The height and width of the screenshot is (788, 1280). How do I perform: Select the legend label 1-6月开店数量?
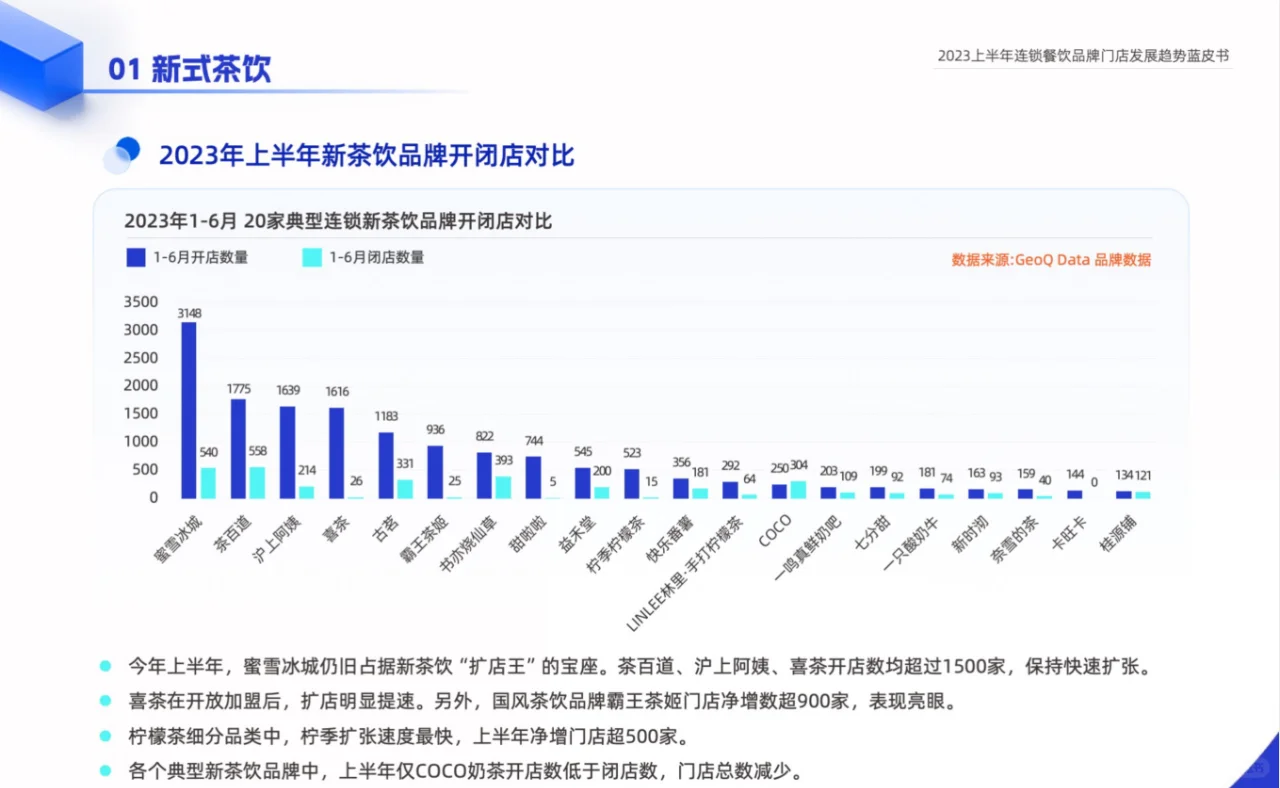[x=200, y=258]
